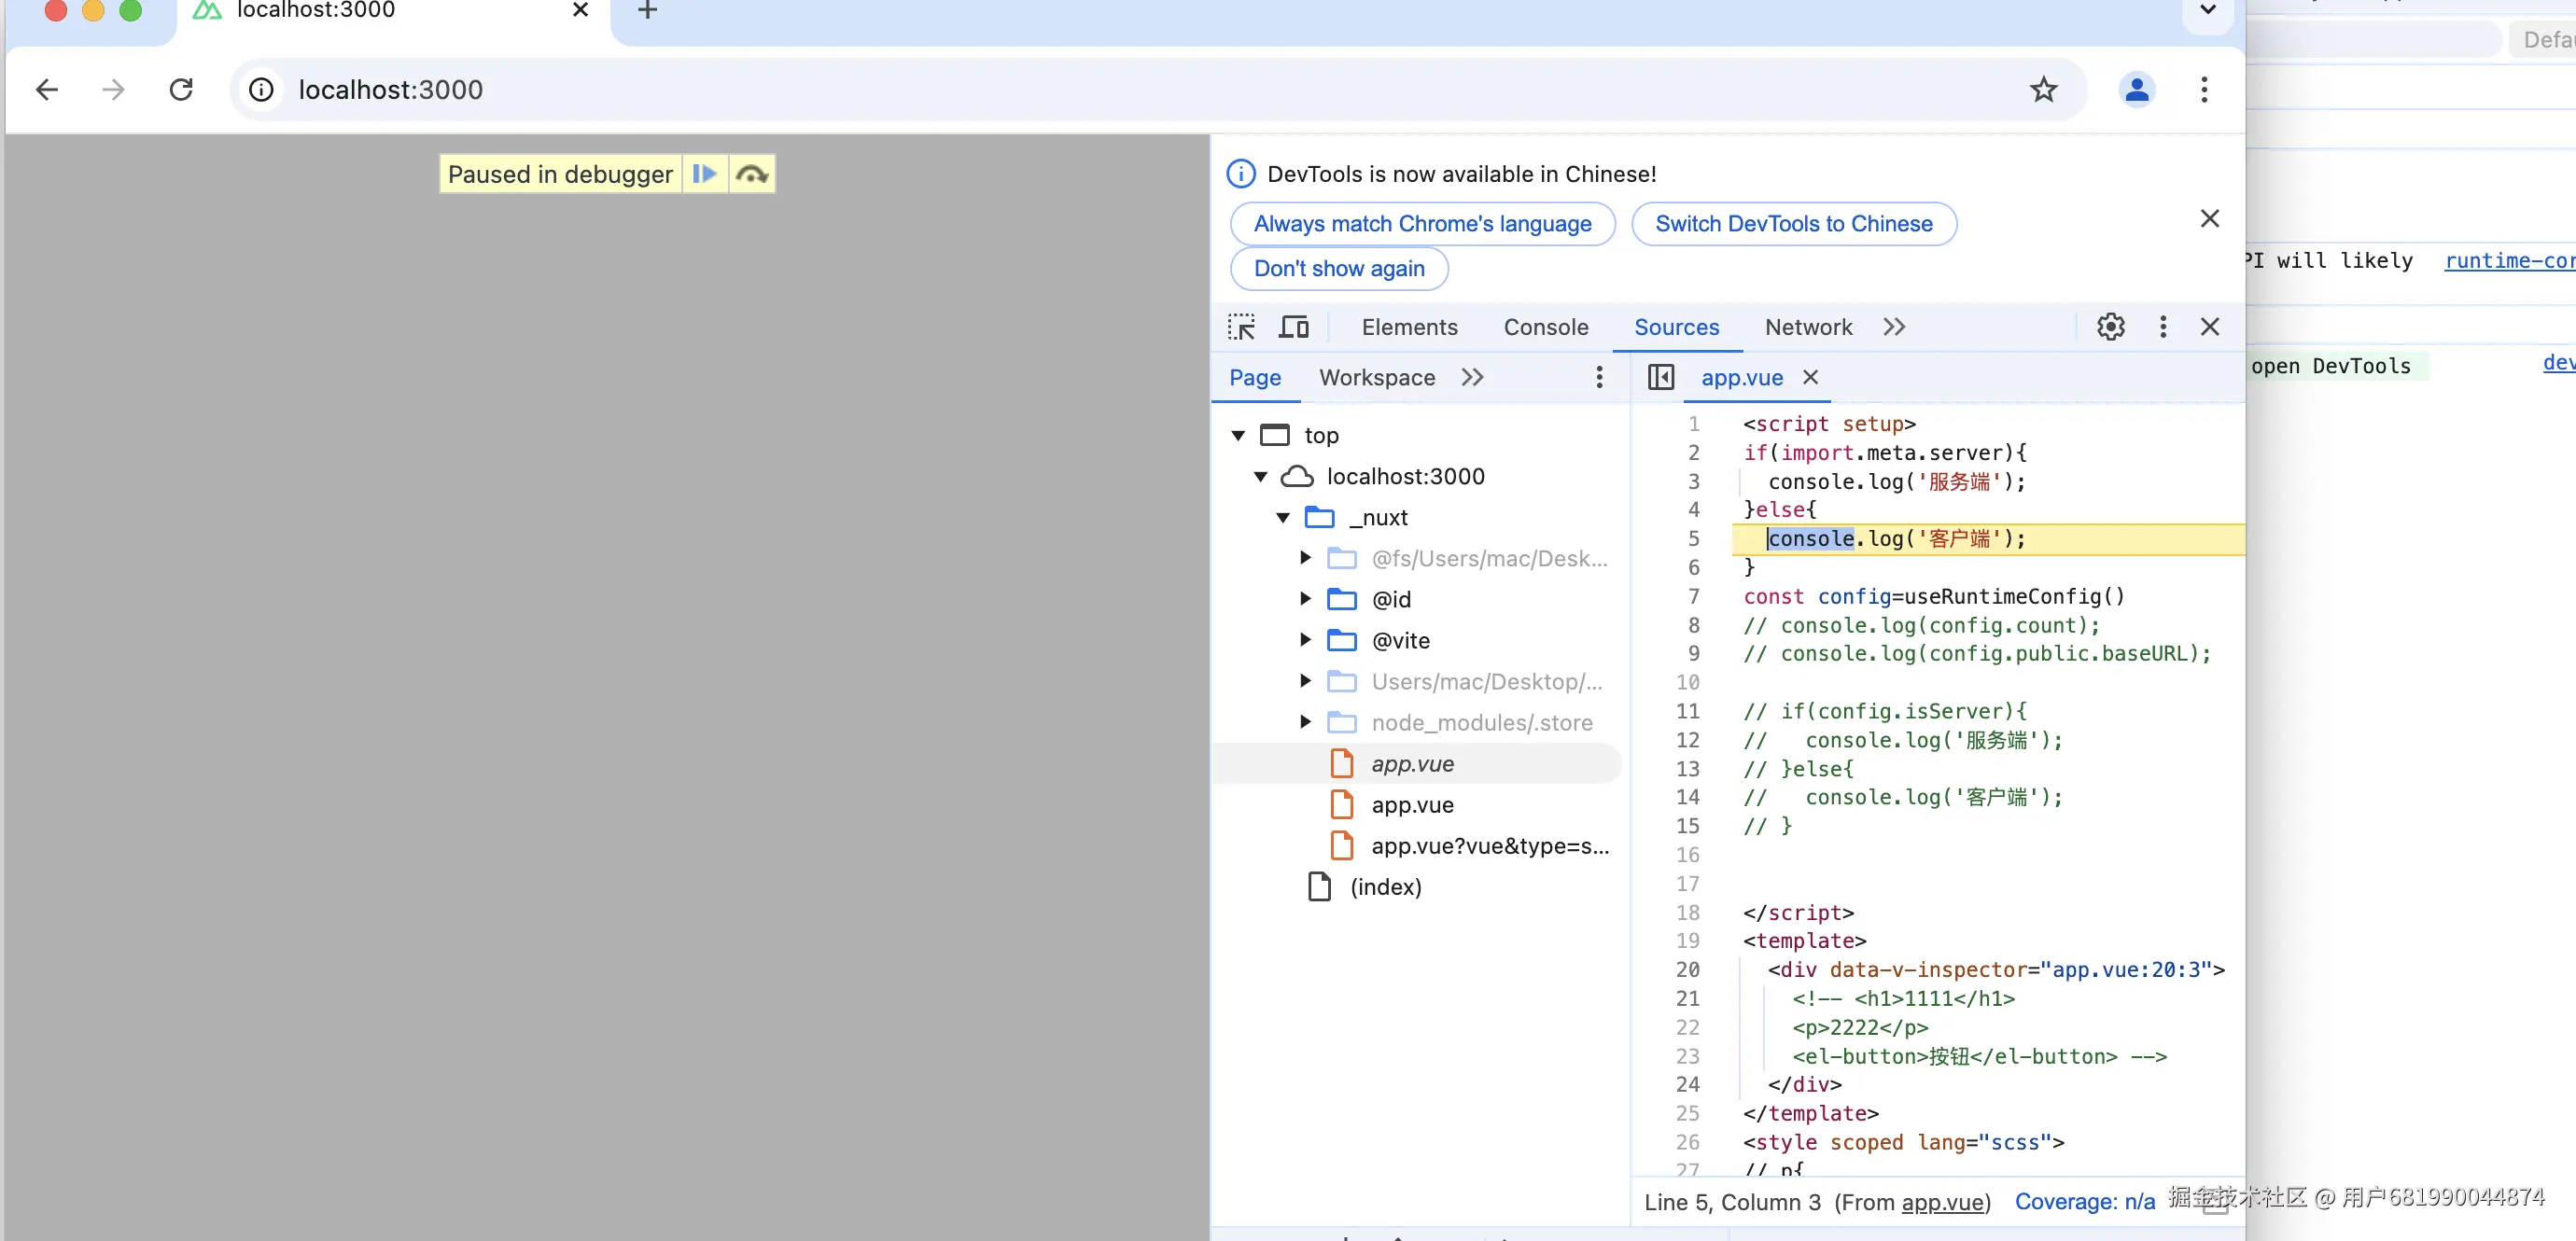The height and width of the screenshot is (1241, 2576).
Task: Reload the localhost page
Action: (x=181, y=90)
